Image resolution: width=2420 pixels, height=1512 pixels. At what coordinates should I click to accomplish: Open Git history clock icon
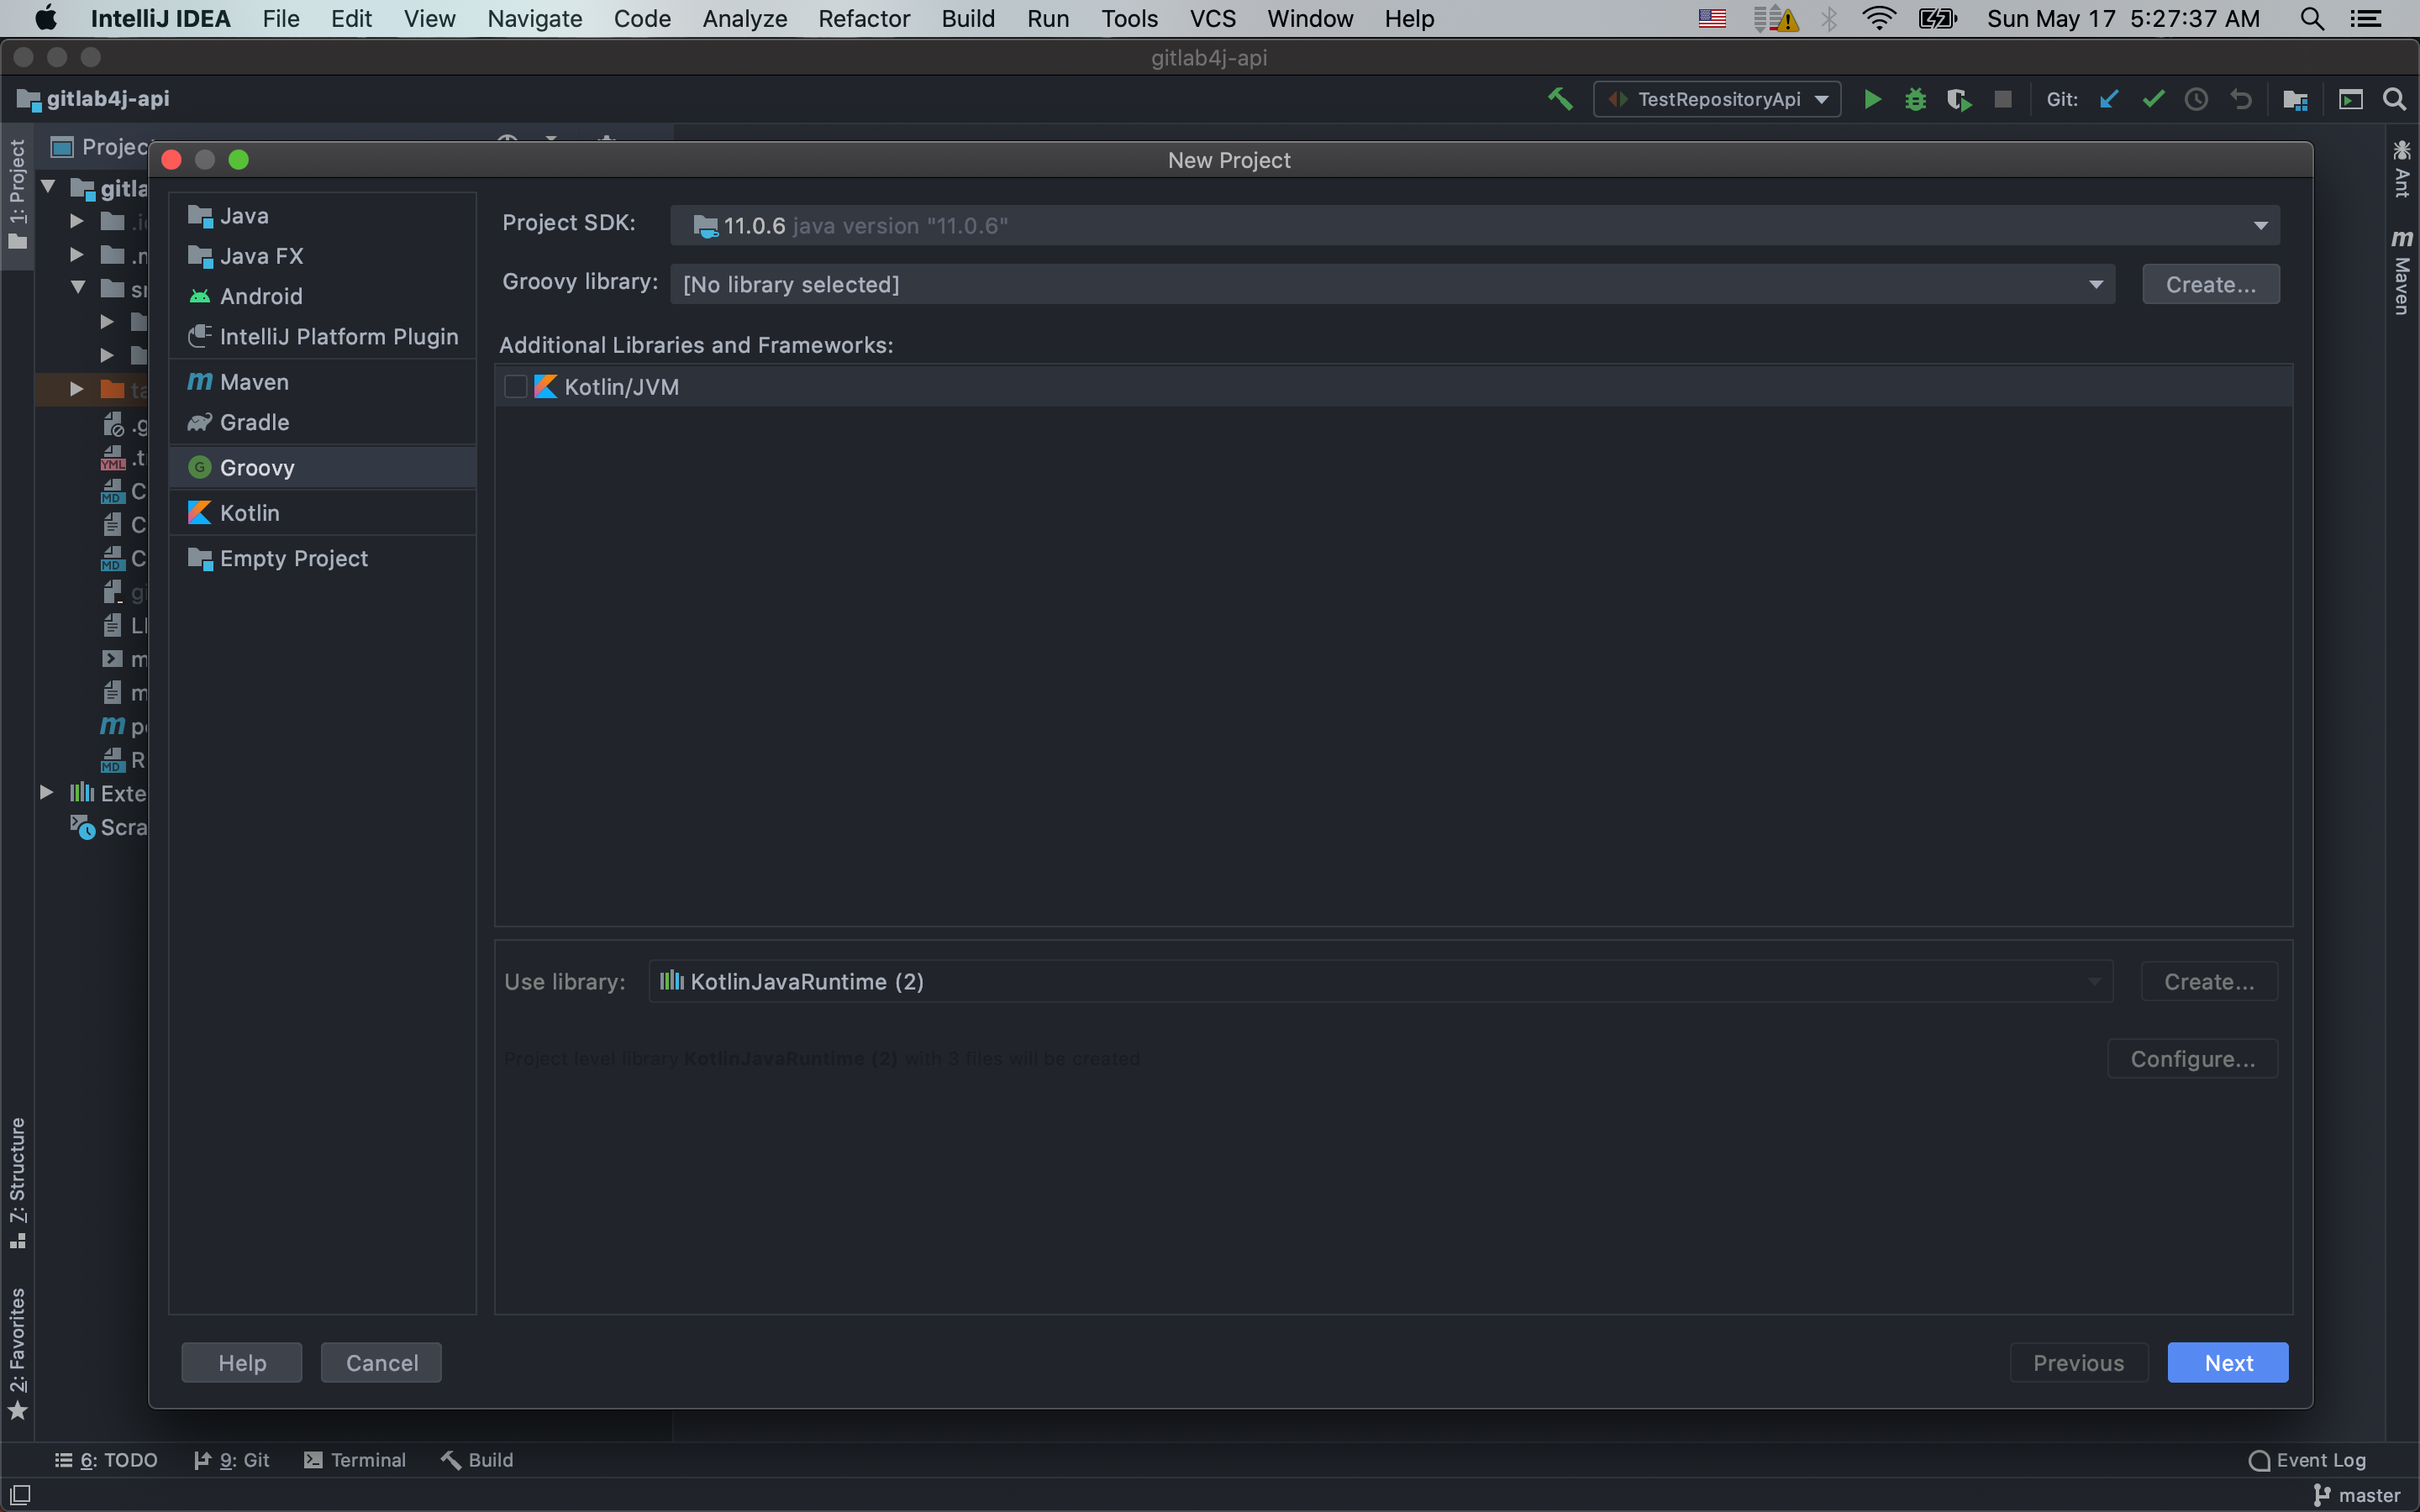click(2196, 99)
